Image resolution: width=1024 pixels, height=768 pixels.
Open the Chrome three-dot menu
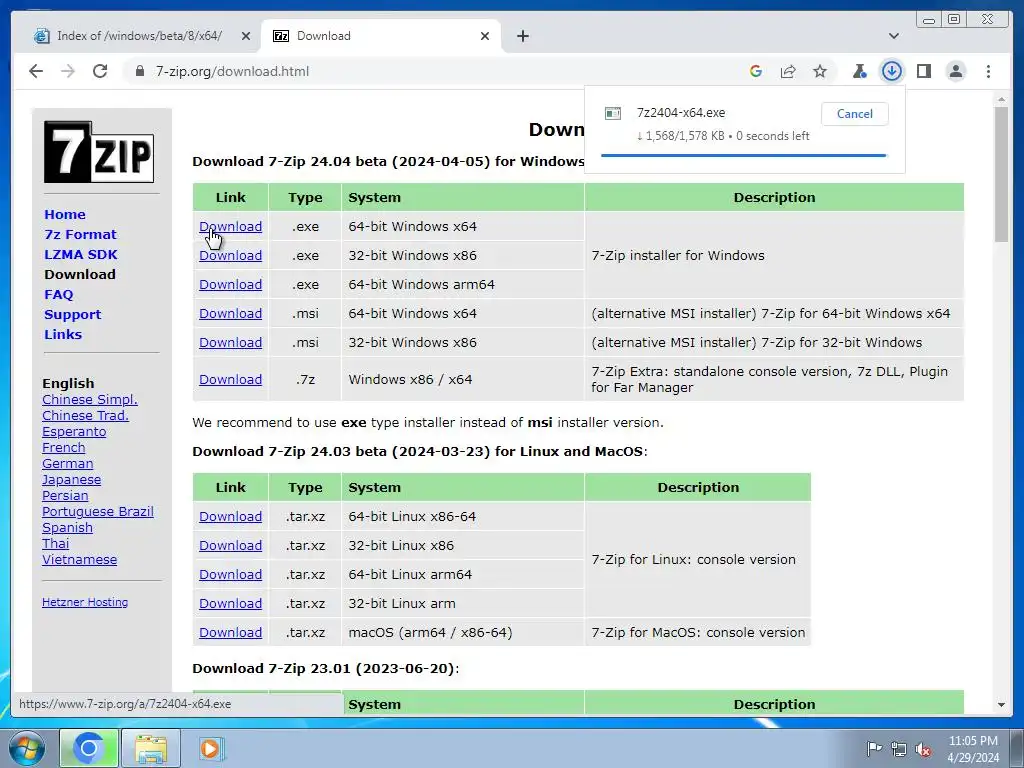[x=988, y=71]
